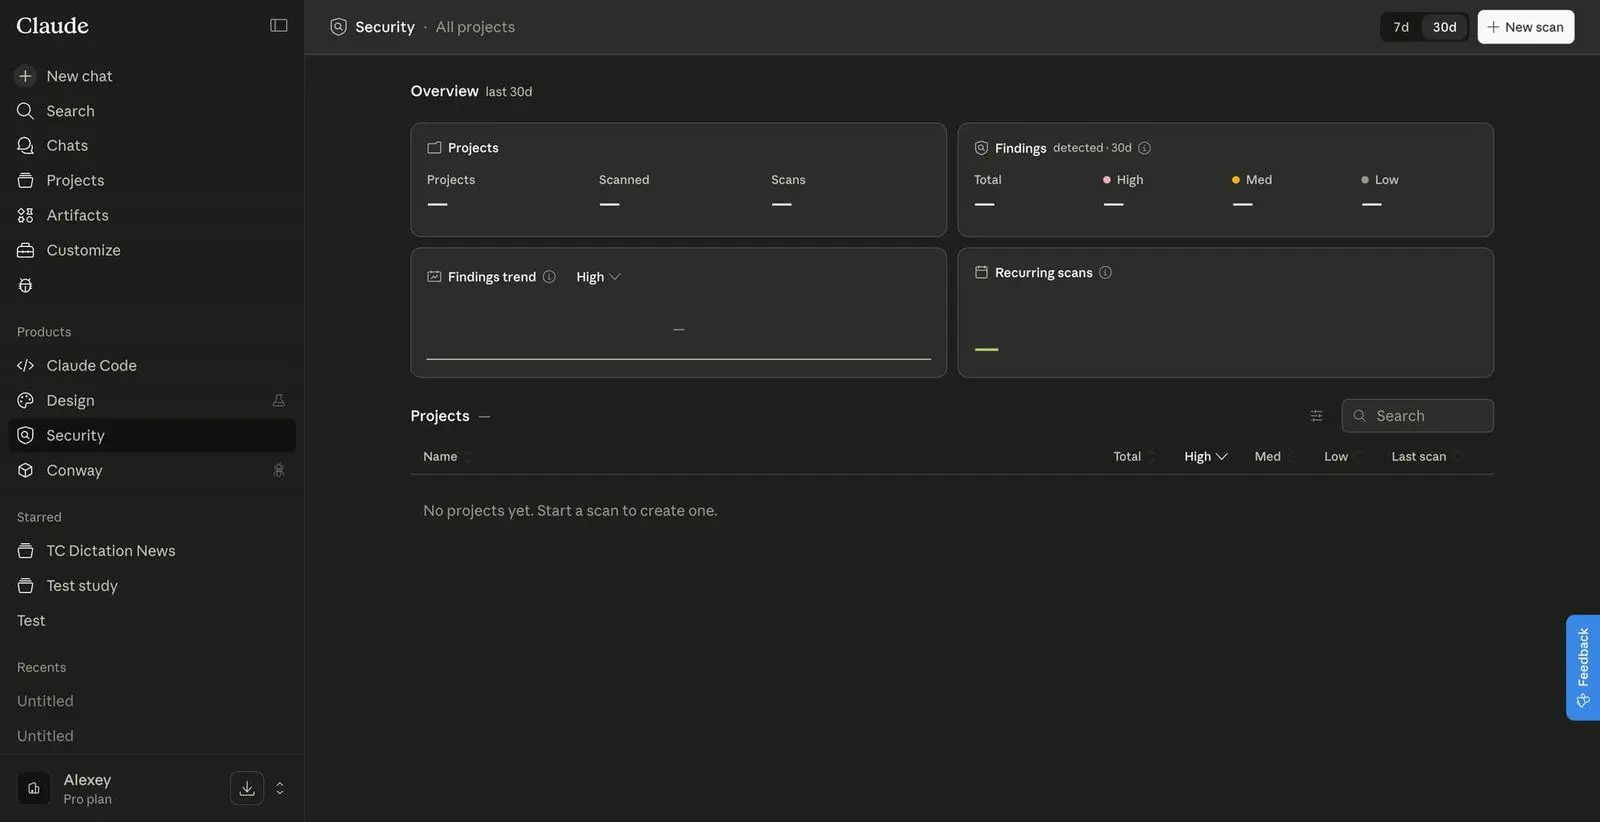Start a New chat

coord(152,76)
